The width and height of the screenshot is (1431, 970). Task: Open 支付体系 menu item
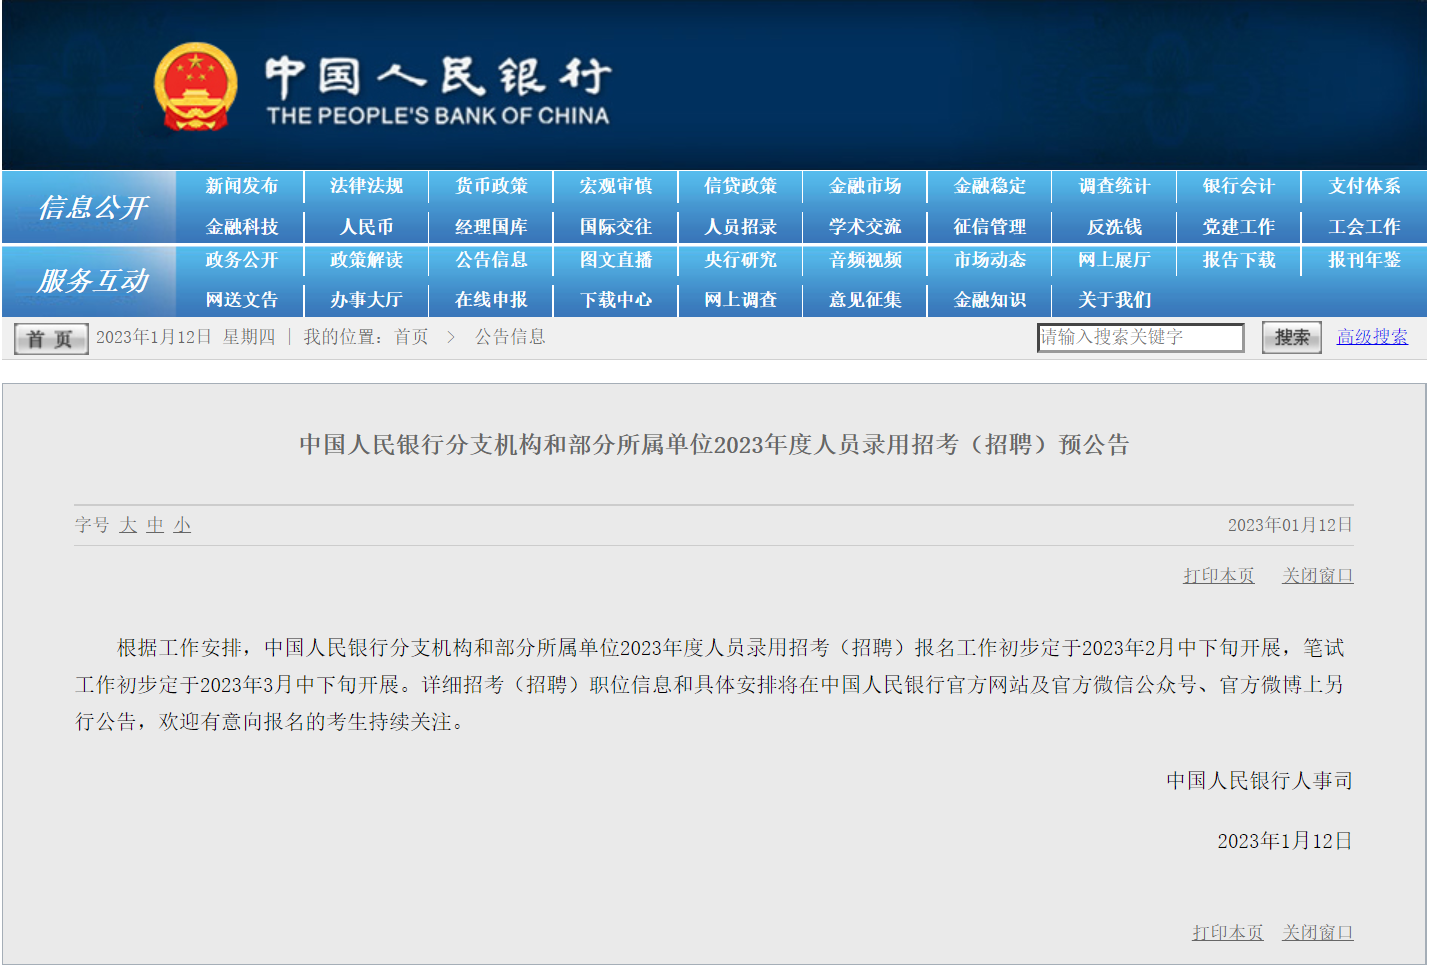point(1364,186)
